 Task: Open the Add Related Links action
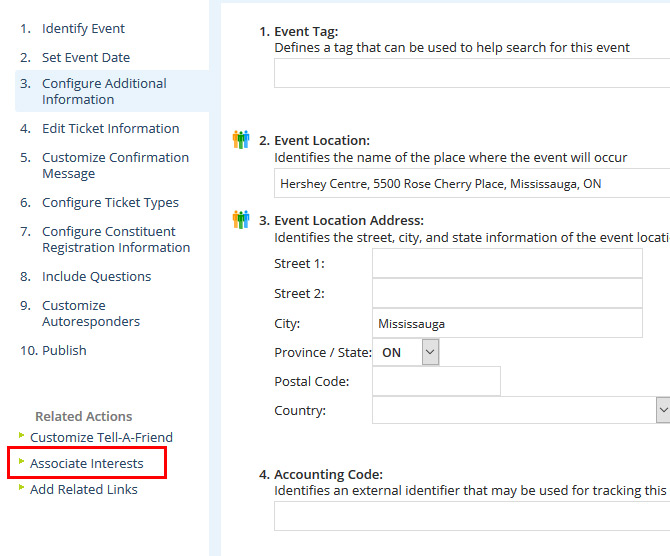[83, 490]
